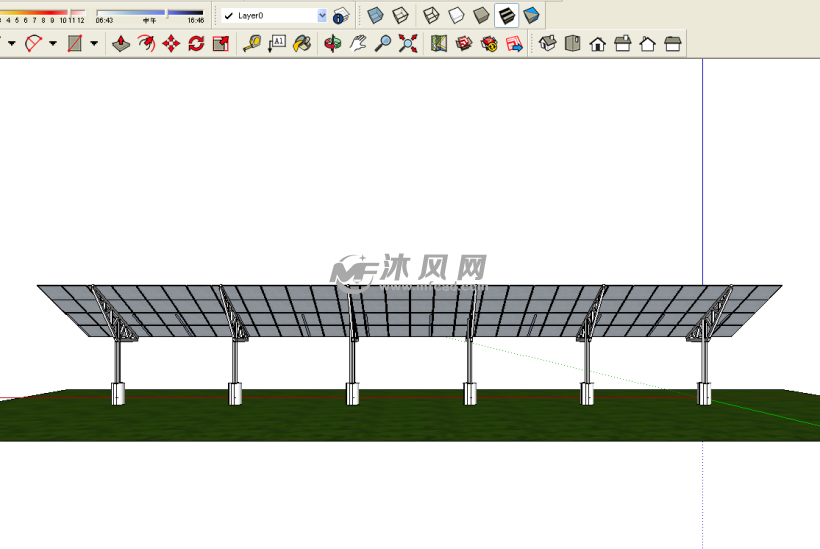Viewport: 820px width, 549px height.
Task: Toggle Back Edges style
Action: (400, 16)
